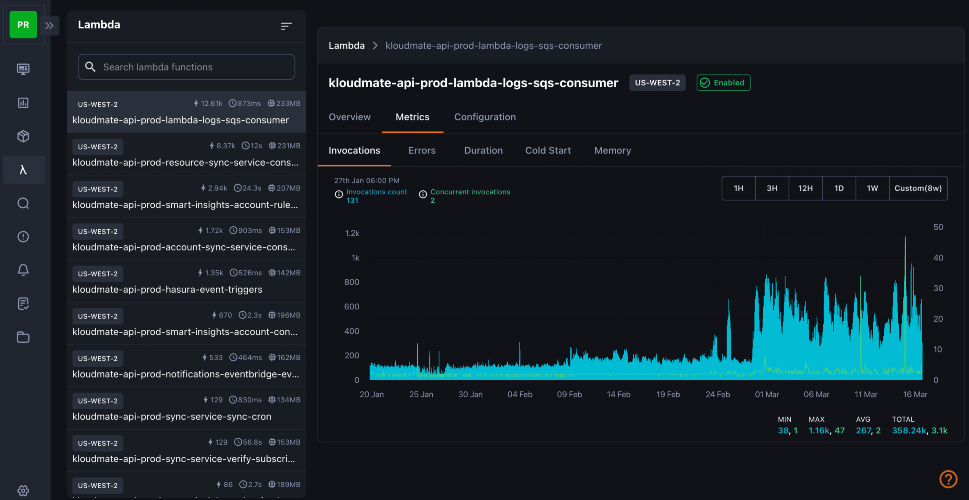Set time range to 1D
This screenshot has height=500, width=969.
(839, 189)
